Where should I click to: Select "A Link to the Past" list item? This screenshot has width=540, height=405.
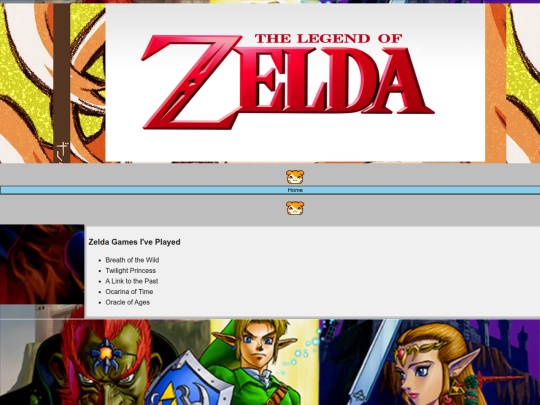[x=132, y=281]
